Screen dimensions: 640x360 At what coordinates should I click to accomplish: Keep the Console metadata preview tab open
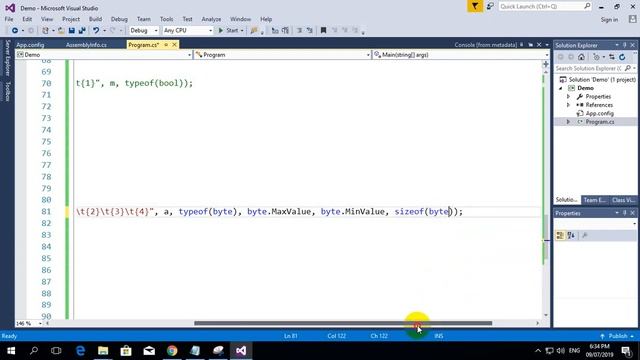531,45
